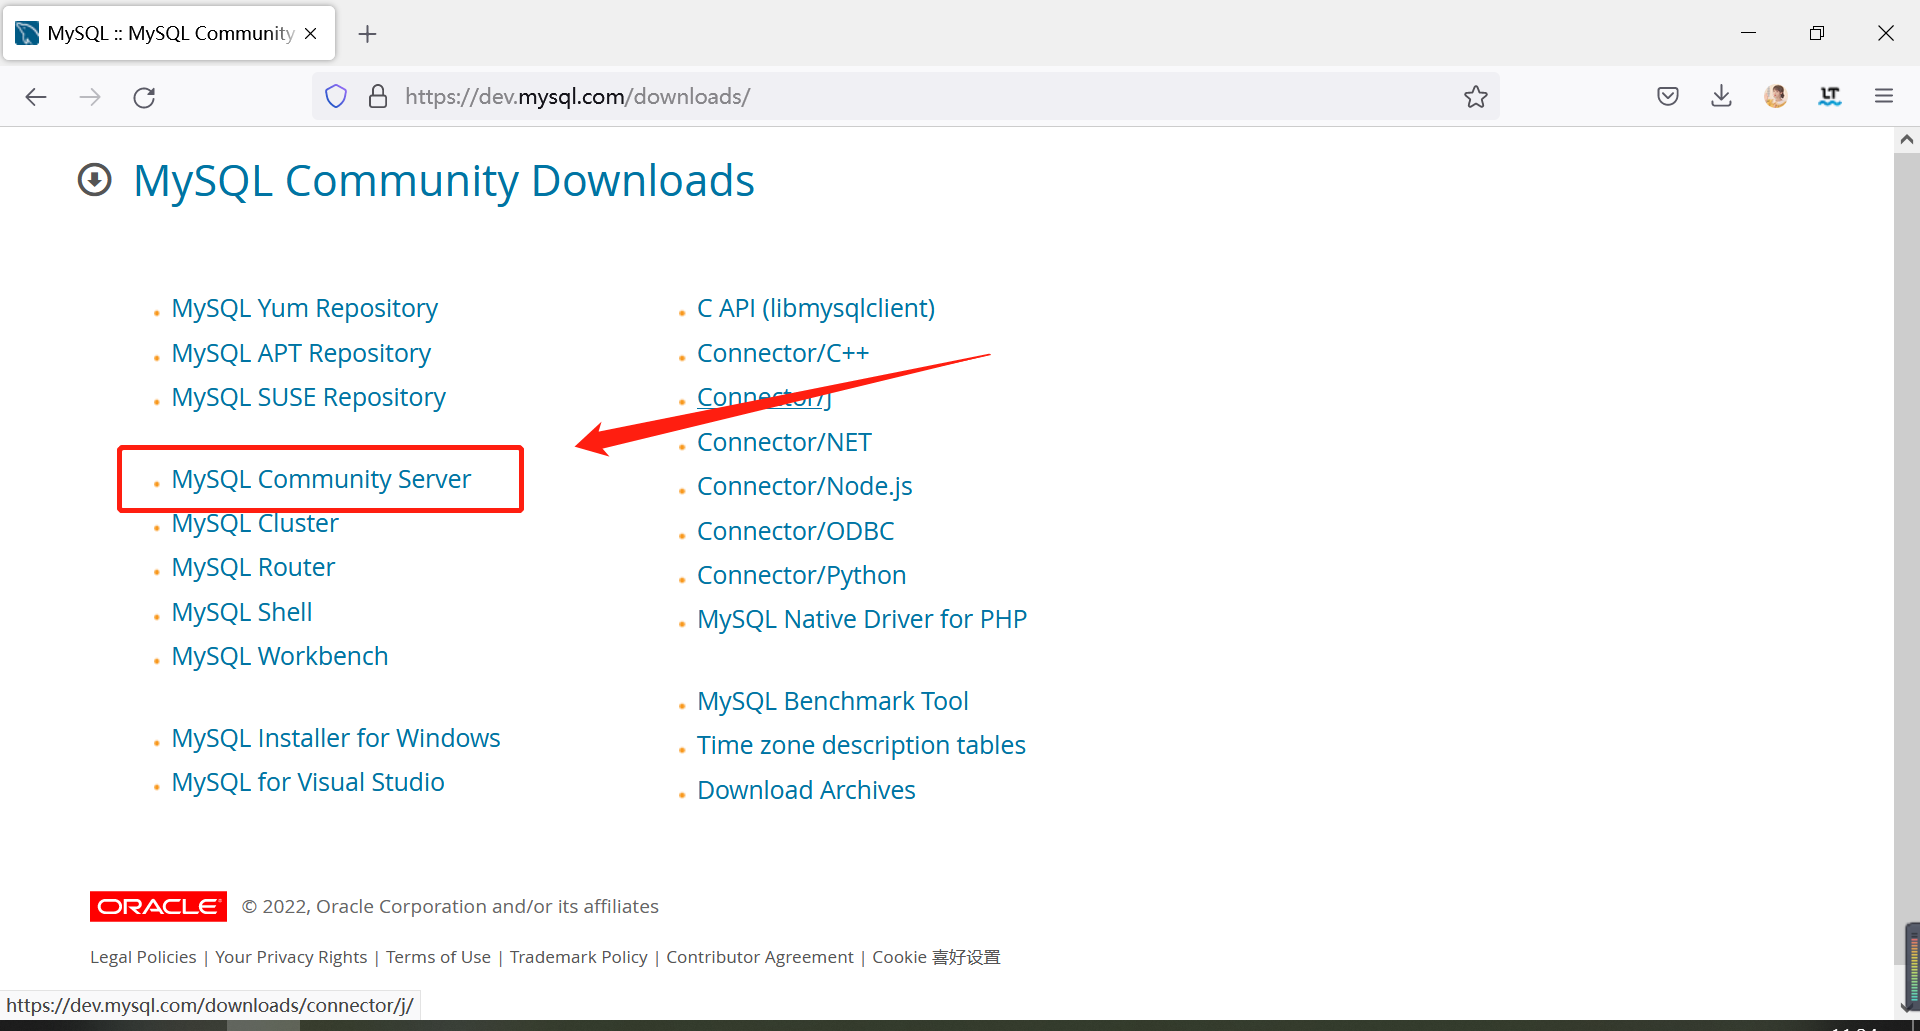The height and width of the screenshot is (1031, 1920).
Task: Open the Firefox downloads panel
Action: pos(1722,96)
